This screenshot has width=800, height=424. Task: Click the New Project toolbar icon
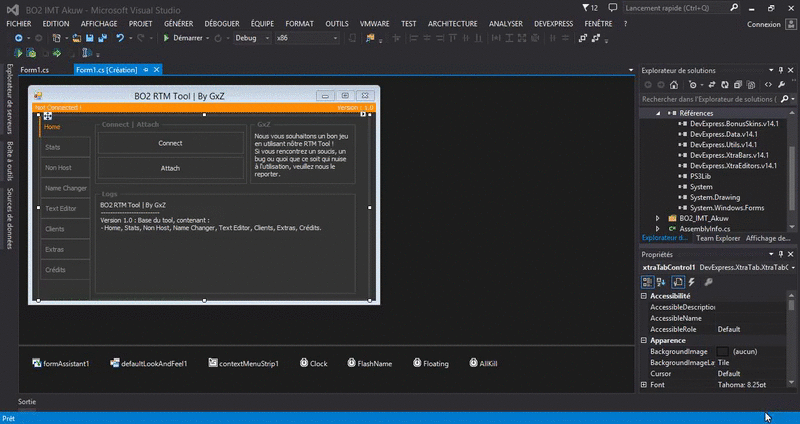[57, 38]
